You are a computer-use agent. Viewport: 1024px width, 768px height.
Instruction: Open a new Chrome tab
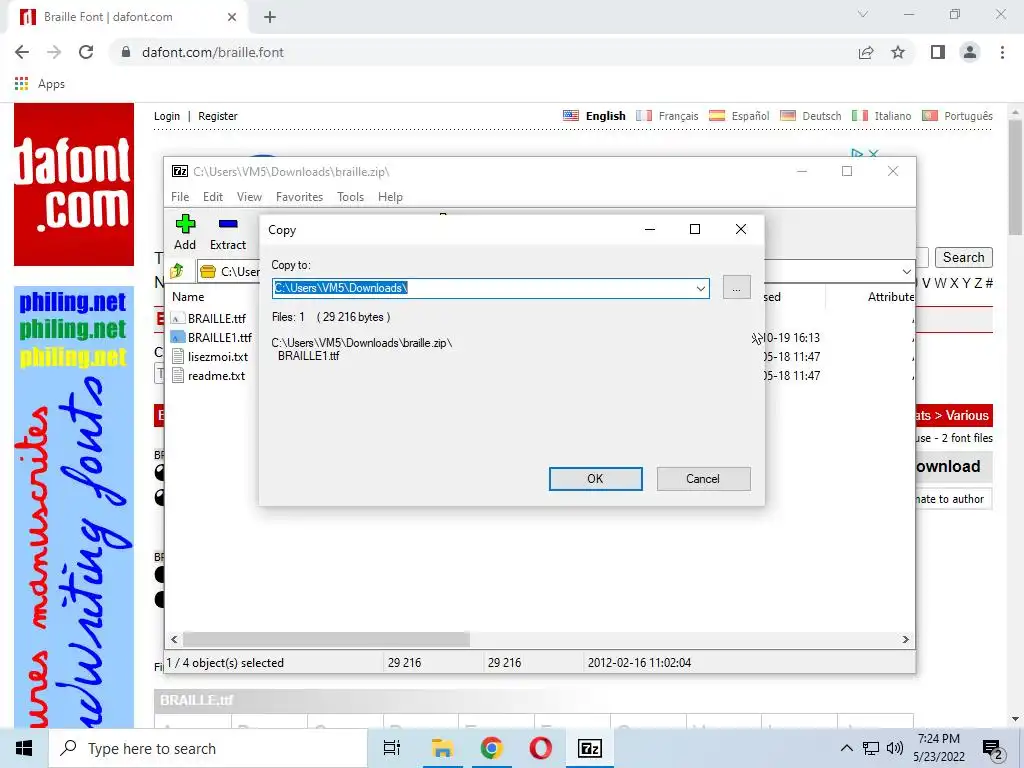click(270, 17)
